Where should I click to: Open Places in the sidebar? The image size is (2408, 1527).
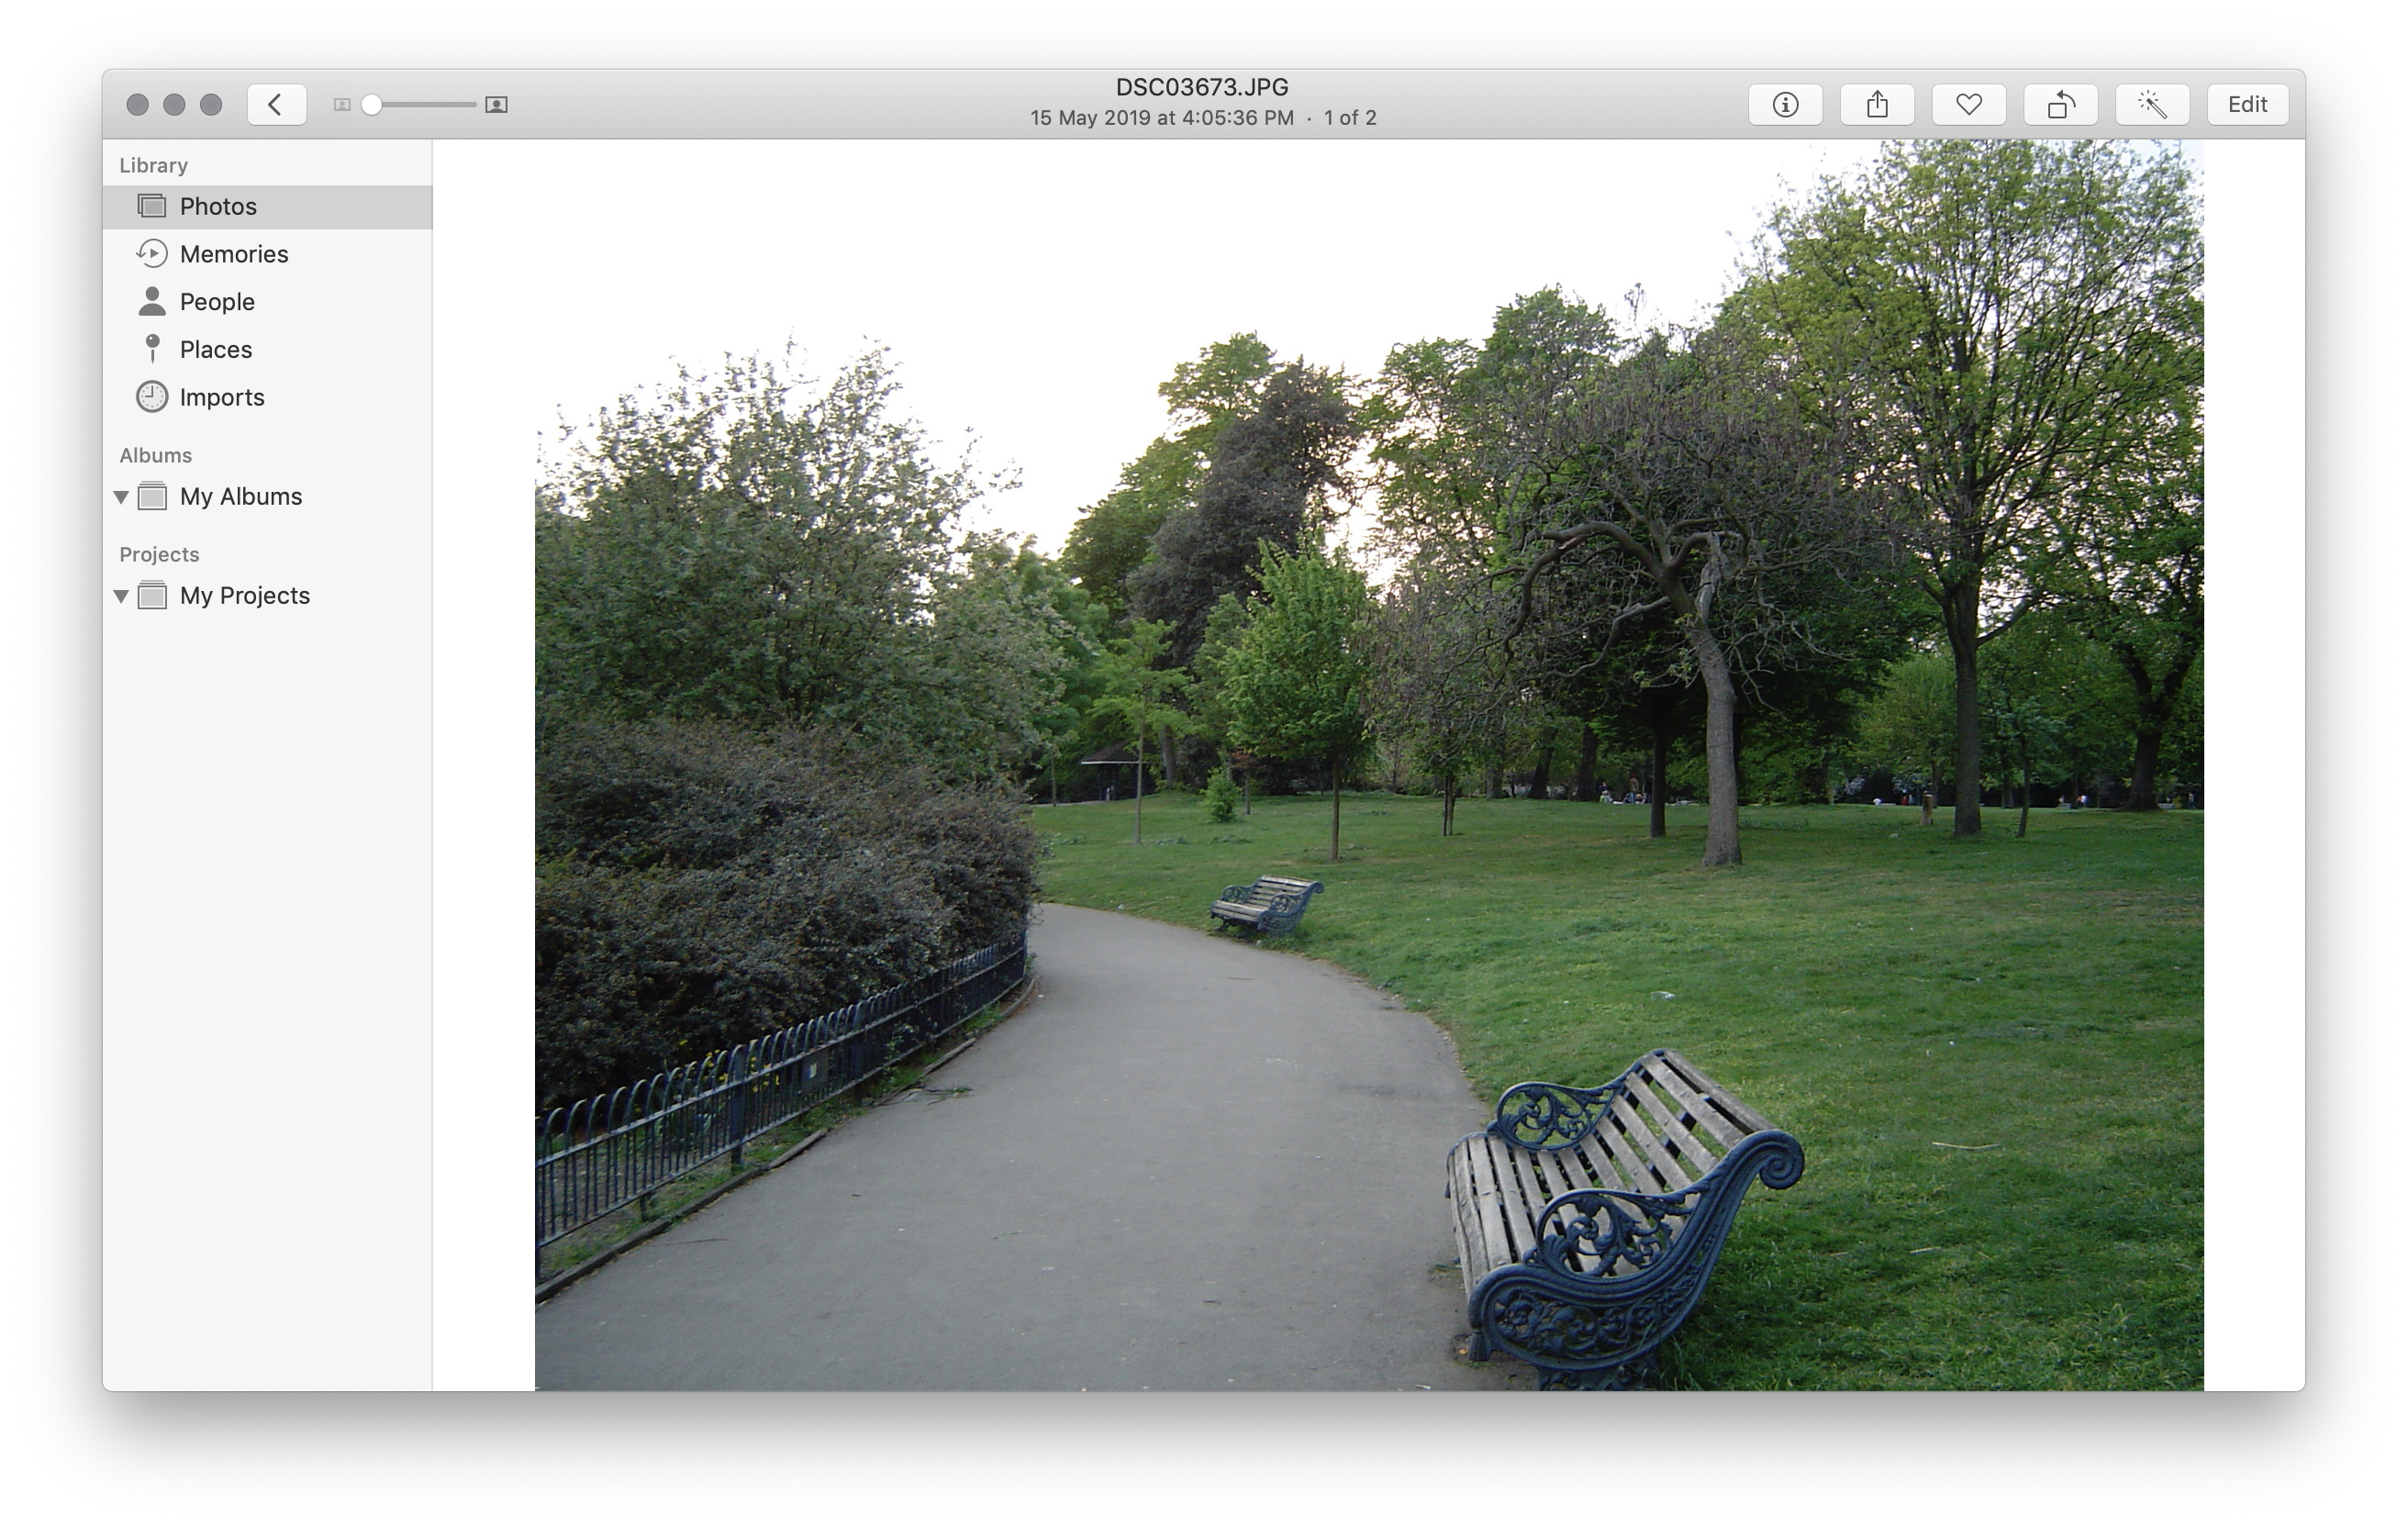215,349
